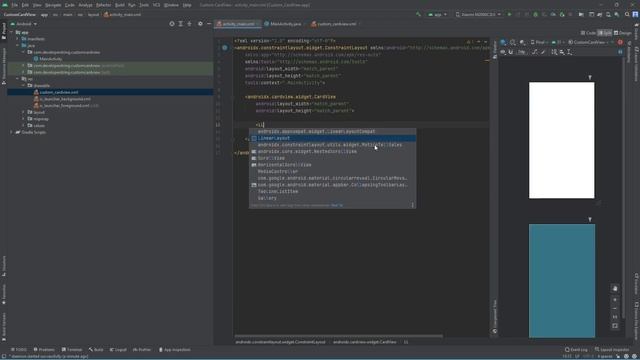Click the design surface layers icon
Screen dimensions: 640x360
503,42
